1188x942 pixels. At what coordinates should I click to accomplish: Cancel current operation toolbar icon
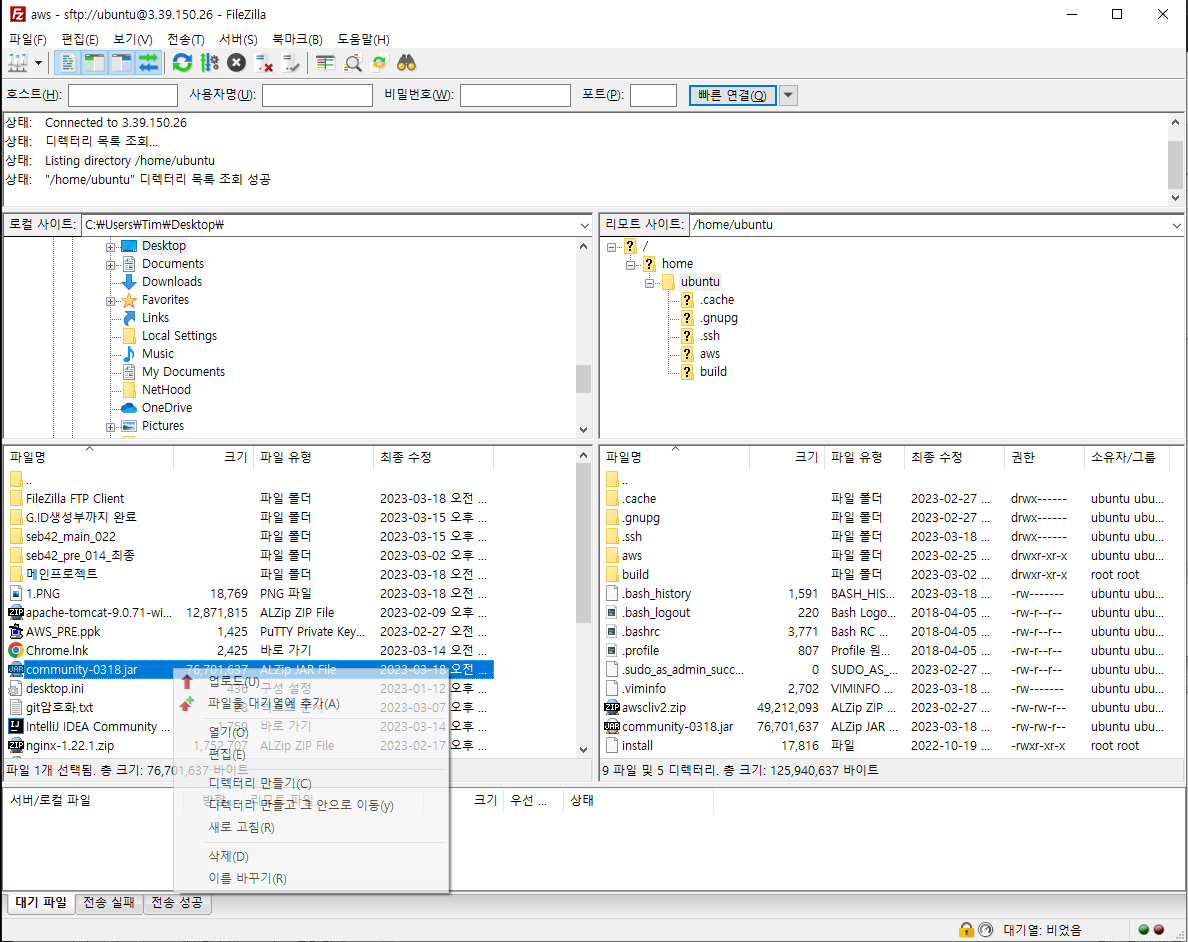click(x=236, y=63)
